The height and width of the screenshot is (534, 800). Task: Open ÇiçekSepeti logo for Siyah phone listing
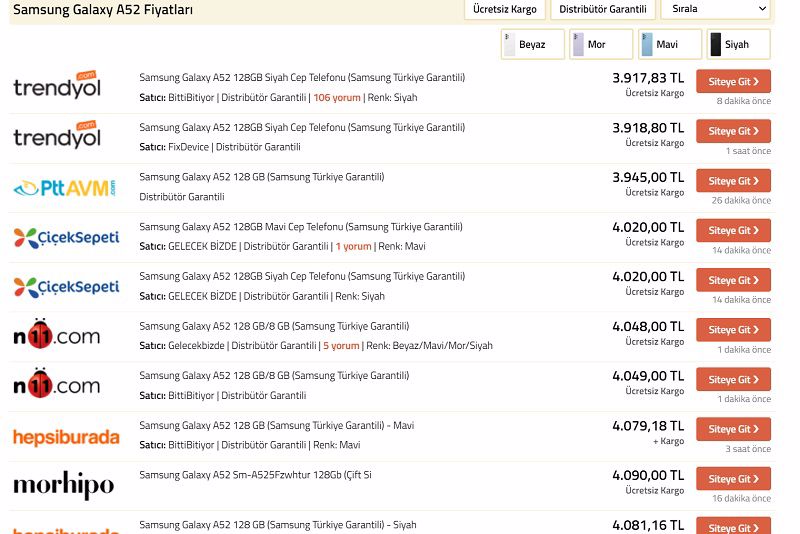66,287
